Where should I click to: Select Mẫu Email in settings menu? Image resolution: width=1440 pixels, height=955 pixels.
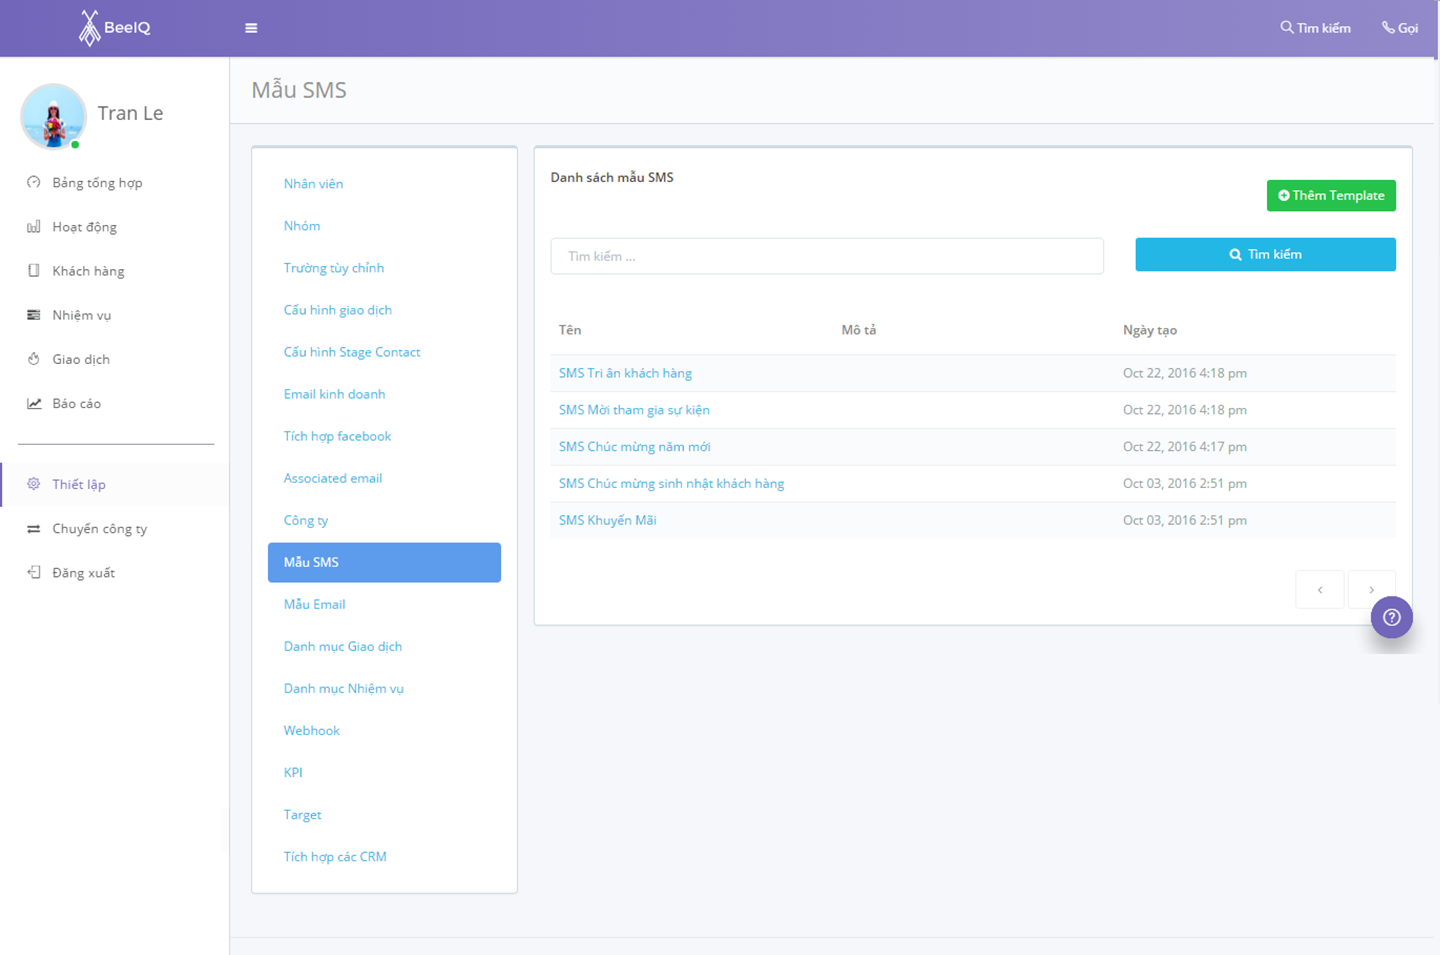[x=314, y=605]
